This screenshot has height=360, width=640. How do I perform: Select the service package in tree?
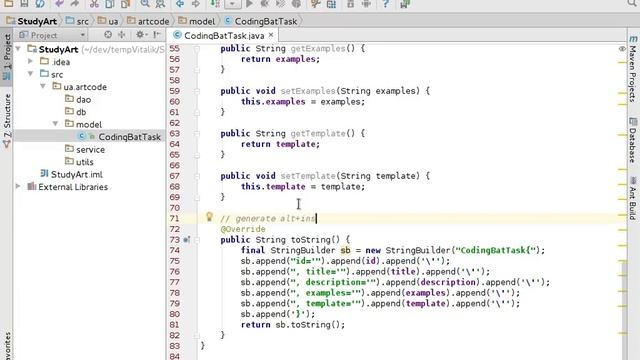point(85,149)
